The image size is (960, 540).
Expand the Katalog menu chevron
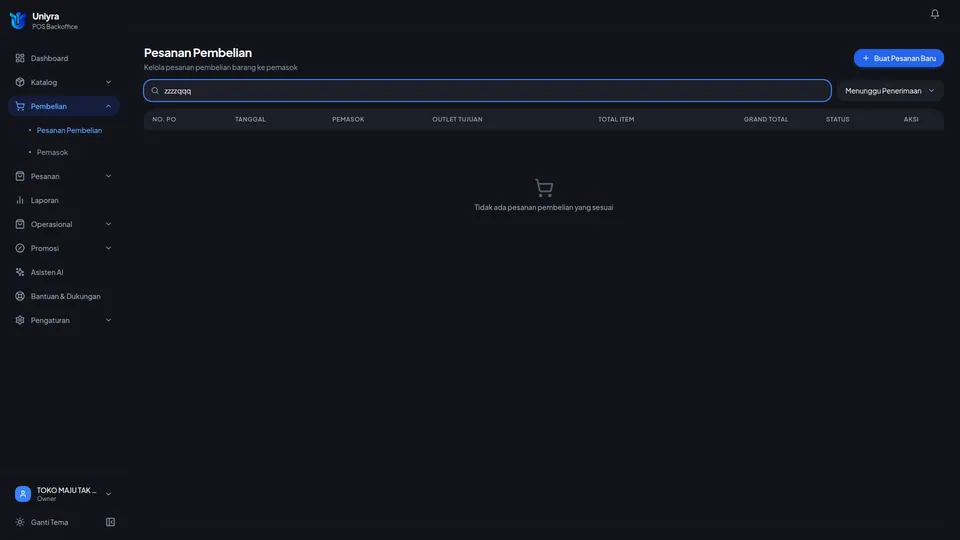tap(108, 82)
